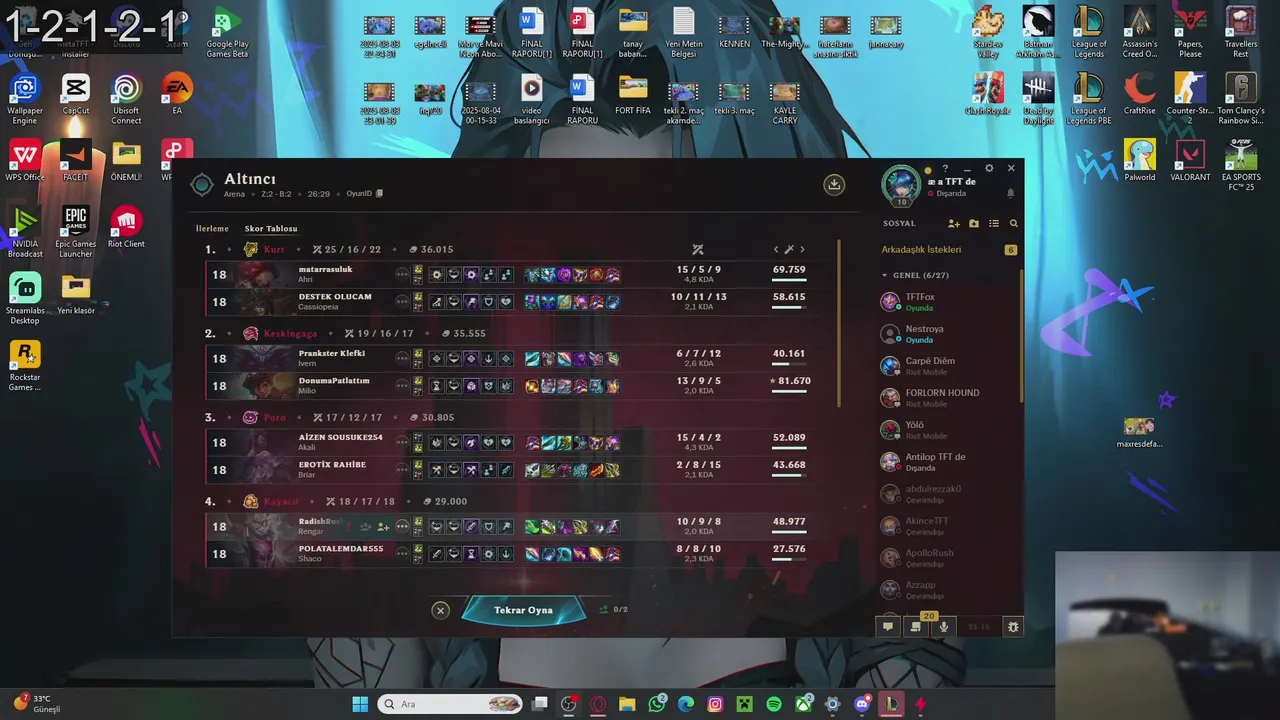Click the damage sort icon above KDA column
The image size is (1280, 720).
(698, 250)
